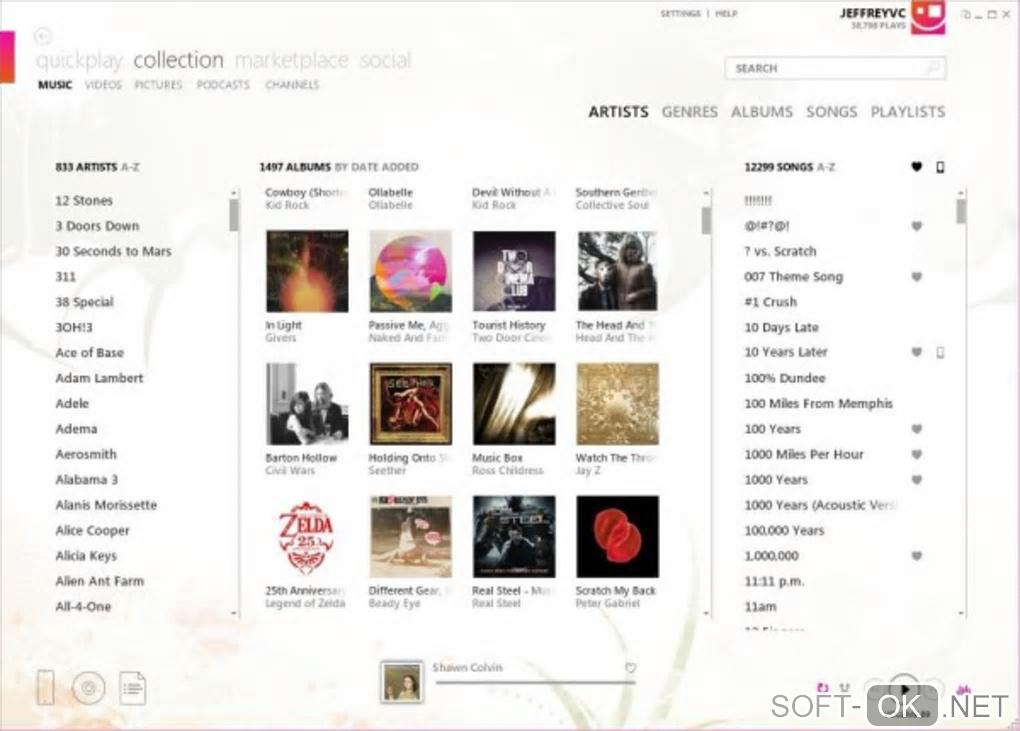Open the device sync phone icon
The height and width of the screenshot is (731, 1020).
click(46, 687)
